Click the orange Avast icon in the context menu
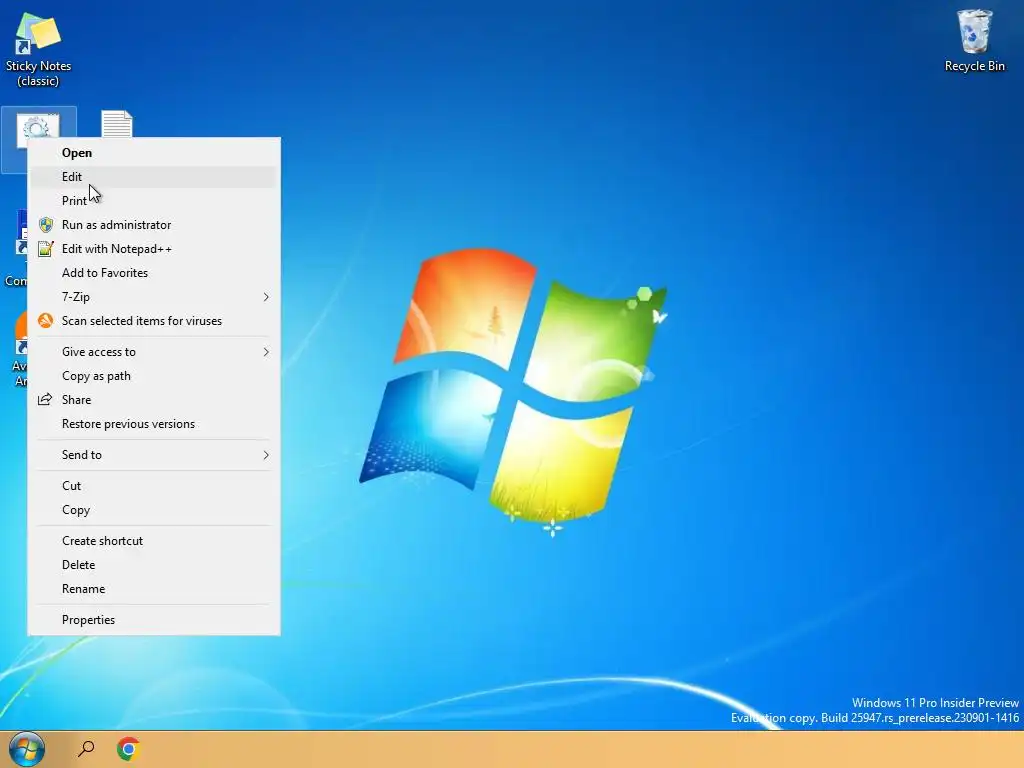The width and height of the screenshot is (1024, 768). (46, 321)
